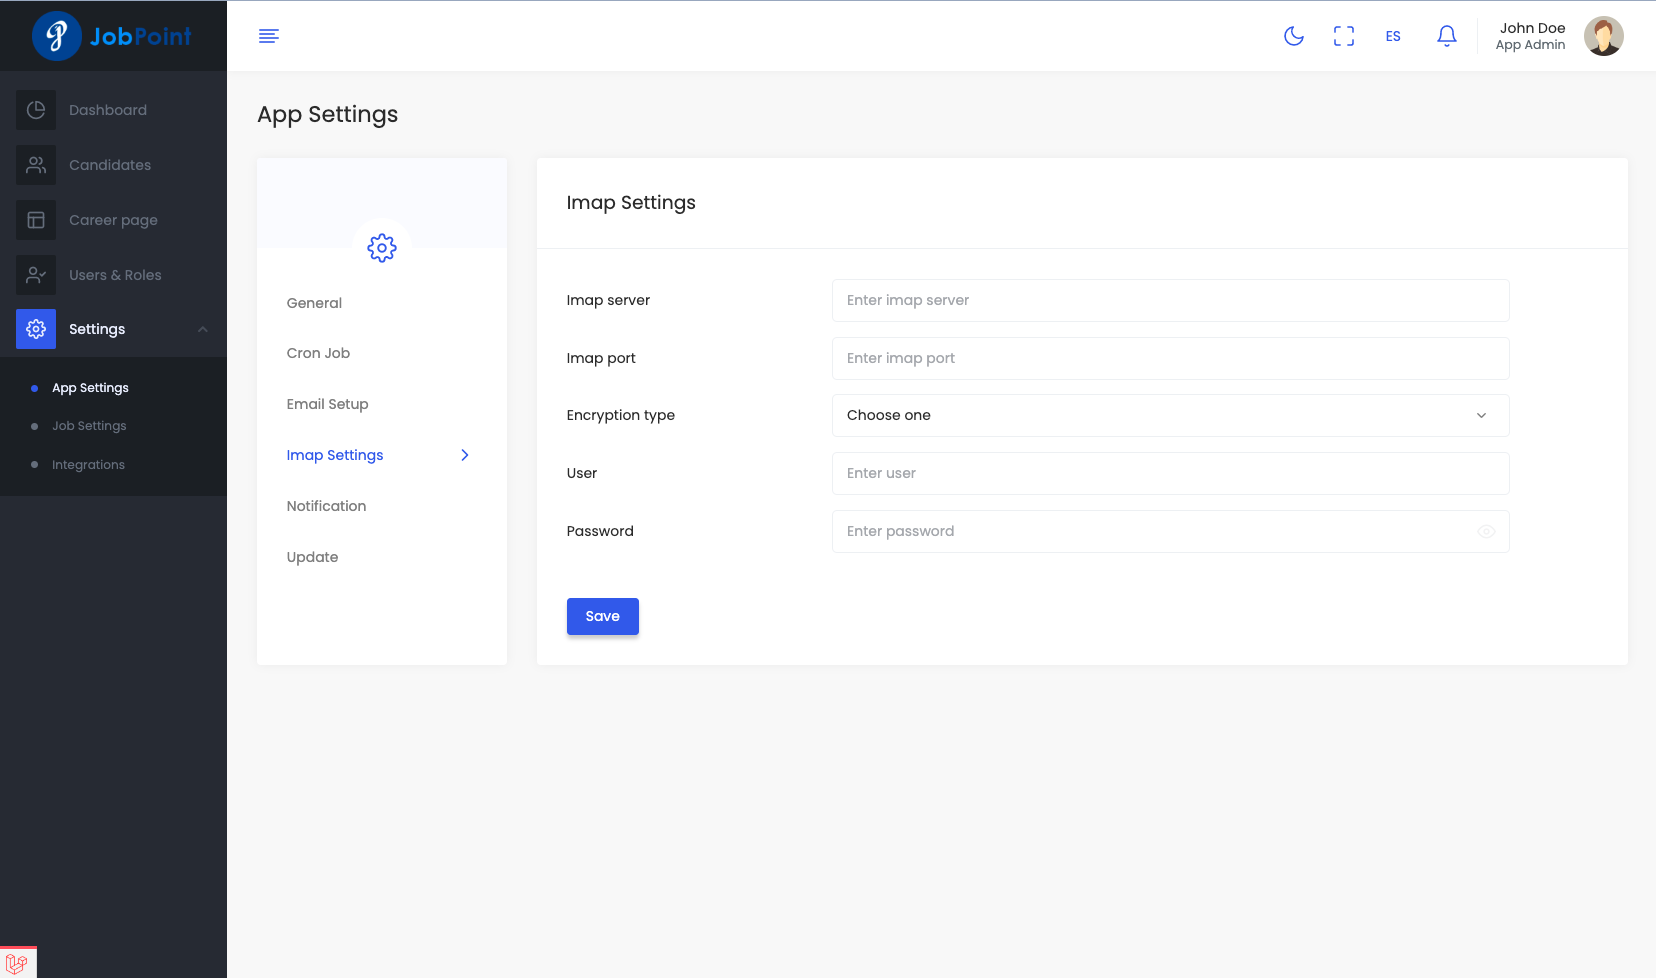Open Dashboard from the sidebar
The width and height of the screenshot is (1656, 978).
coord(107,110)
